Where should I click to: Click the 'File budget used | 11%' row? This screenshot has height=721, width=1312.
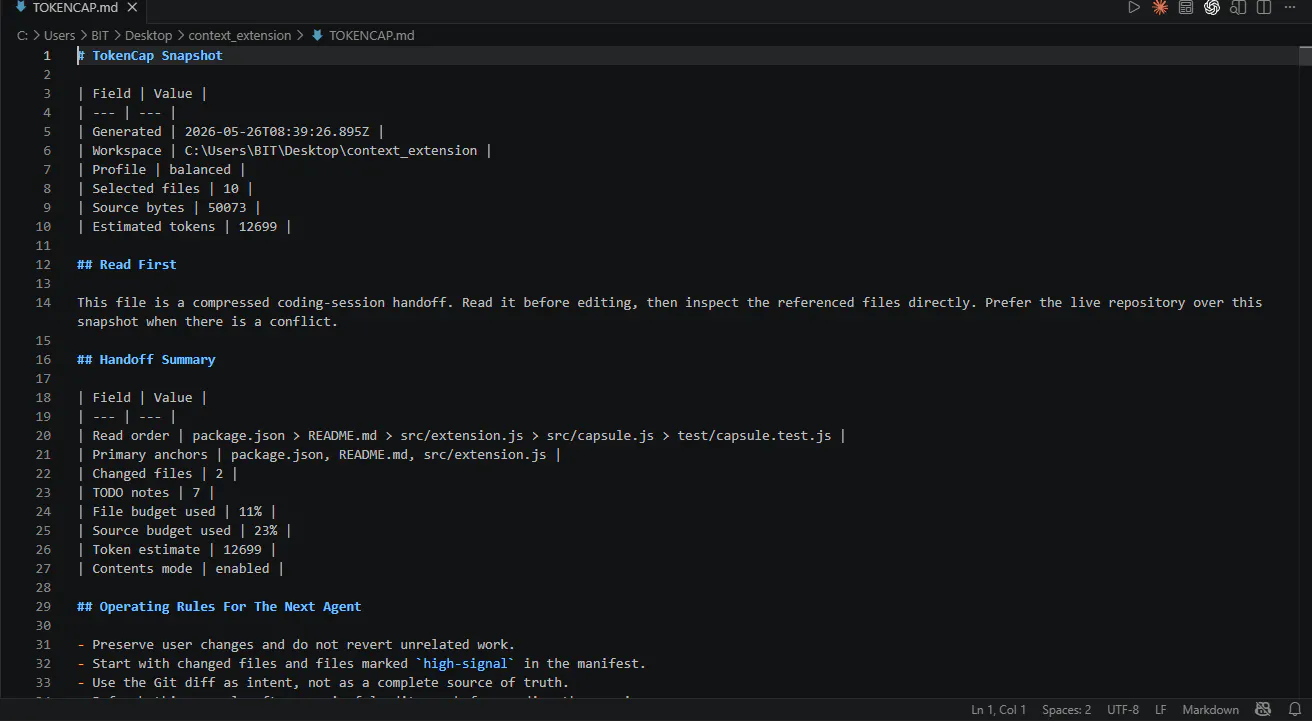coord(177,512)
